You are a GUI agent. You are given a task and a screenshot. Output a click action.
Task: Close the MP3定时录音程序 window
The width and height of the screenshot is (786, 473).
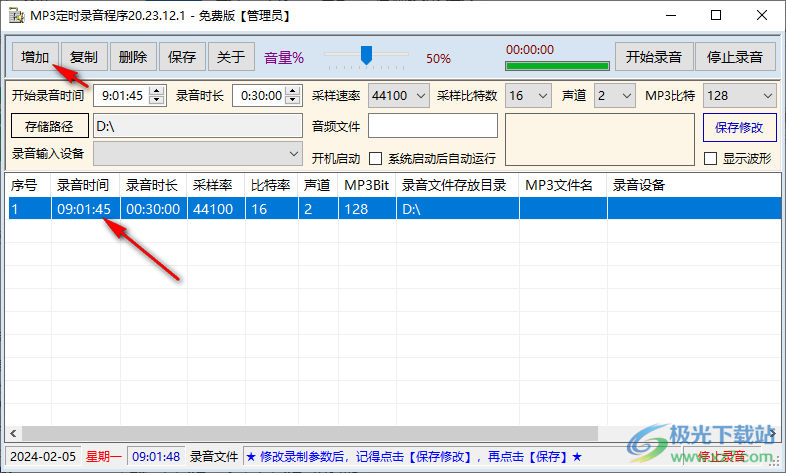(762, 16)
